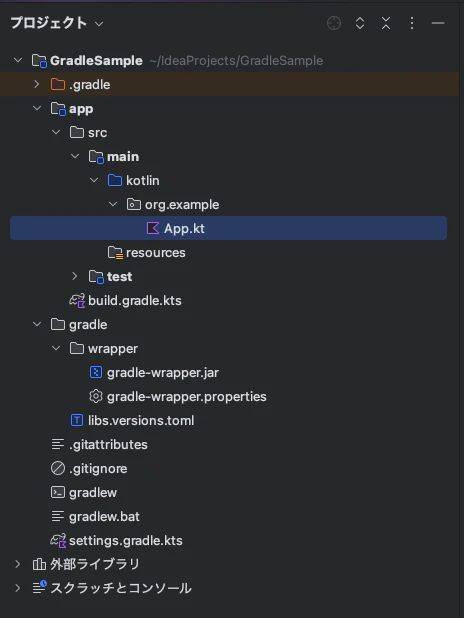464x618 pixels.
Task: Click the gradle-wrapper.jar archive icon
Action: [96, 372]
